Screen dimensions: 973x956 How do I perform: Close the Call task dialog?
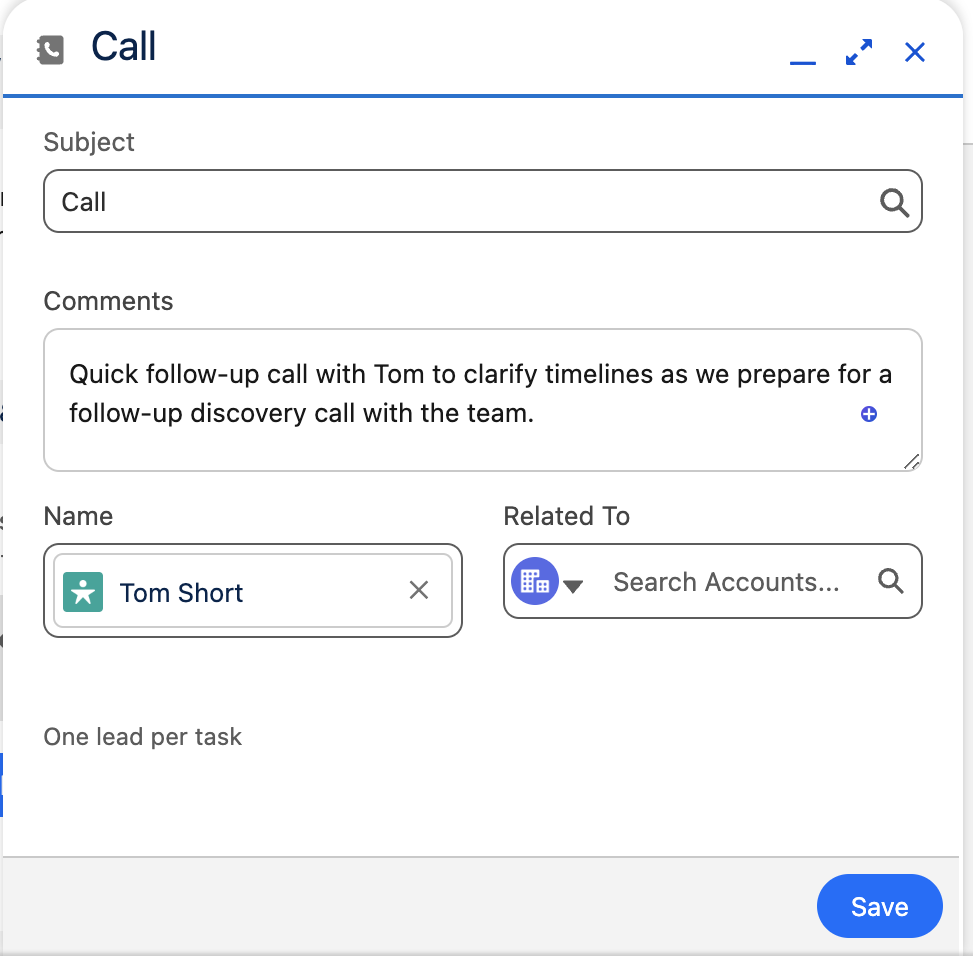(x=914, y=52)
